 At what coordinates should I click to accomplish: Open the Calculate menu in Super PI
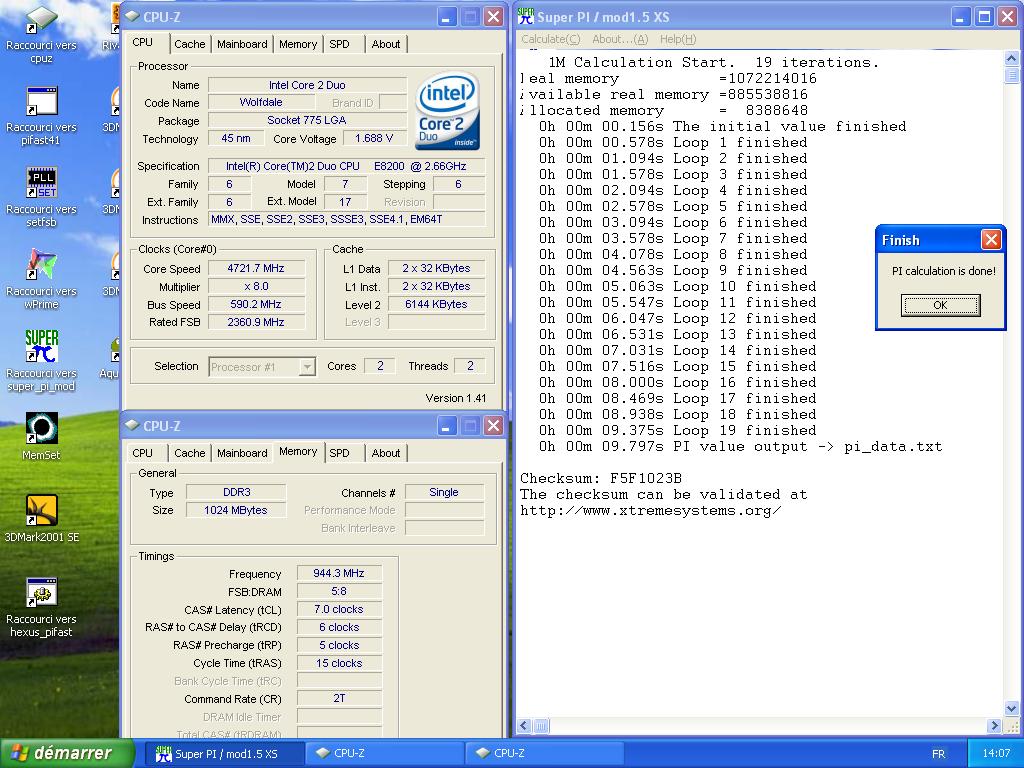(x=551, y=39)
